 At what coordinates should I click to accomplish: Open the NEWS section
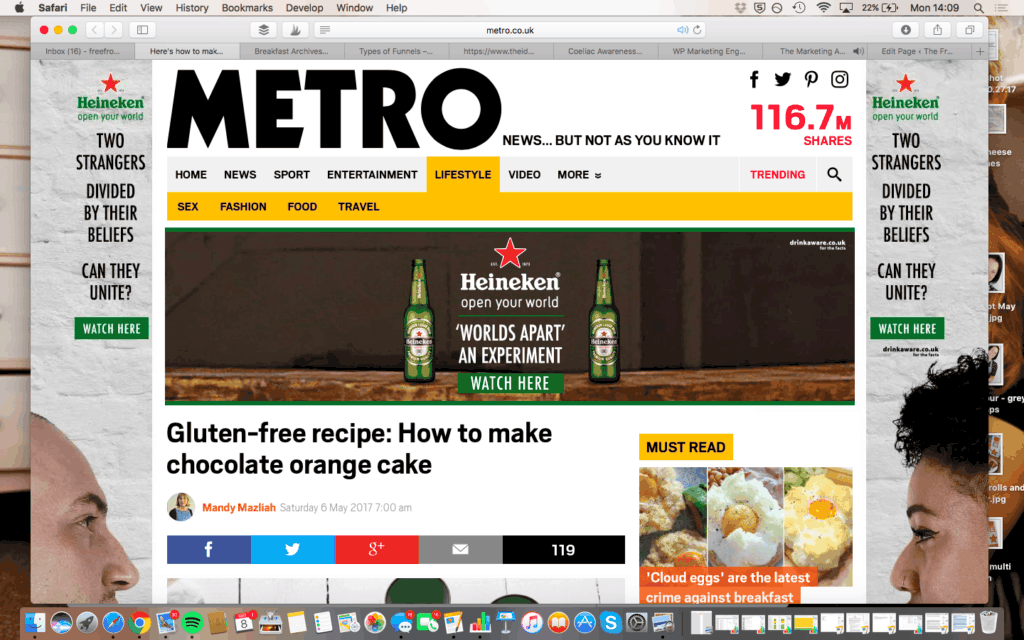coord(240,174)
